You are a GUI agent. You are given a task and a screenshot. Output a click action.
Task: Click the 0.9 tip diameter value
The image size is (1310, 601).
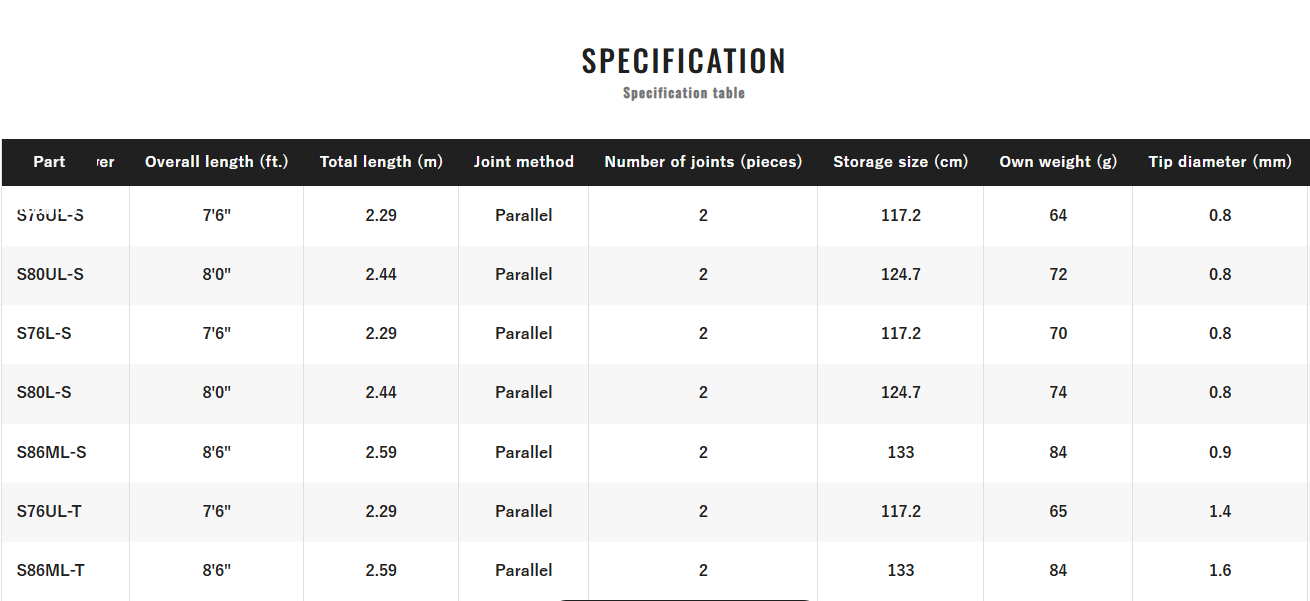(x=1220, y=452)
